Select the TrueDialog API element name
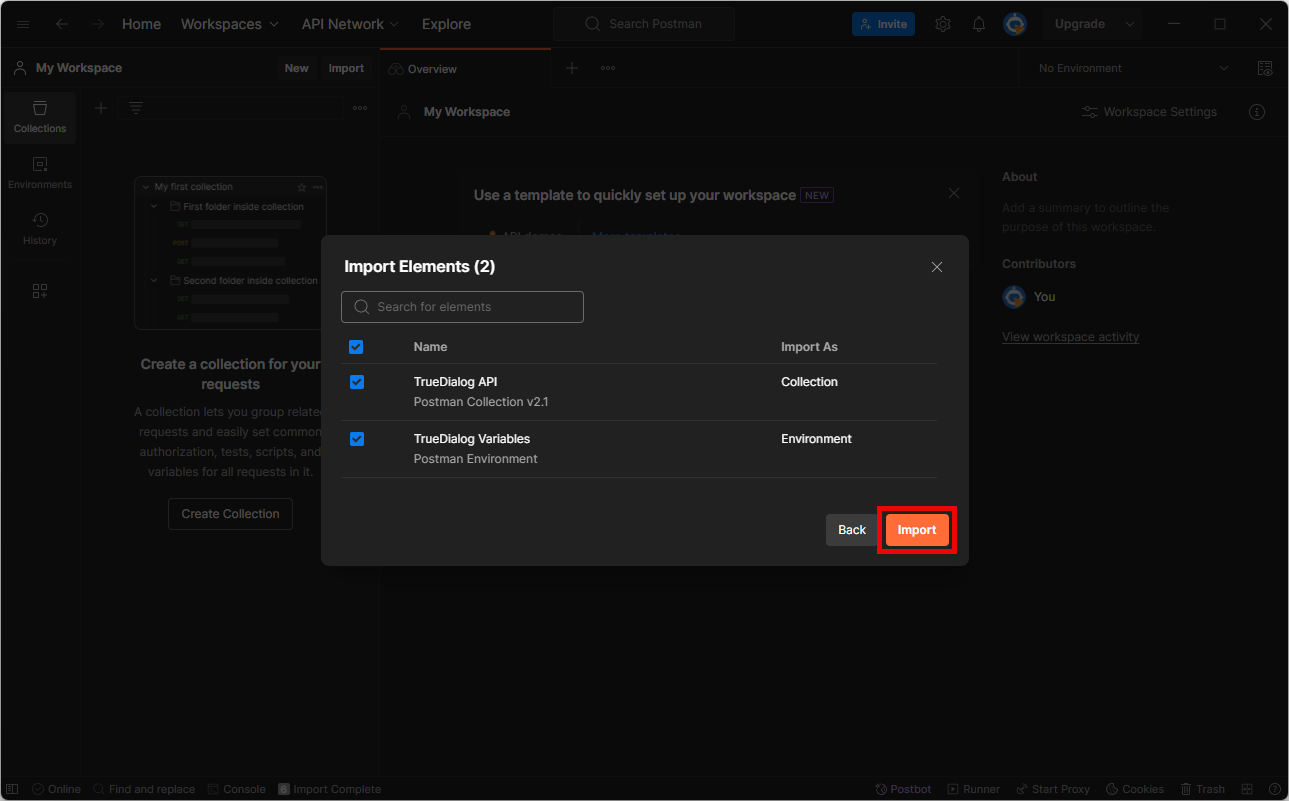This screenshot has height=801, width=1289. pos(455,382)
